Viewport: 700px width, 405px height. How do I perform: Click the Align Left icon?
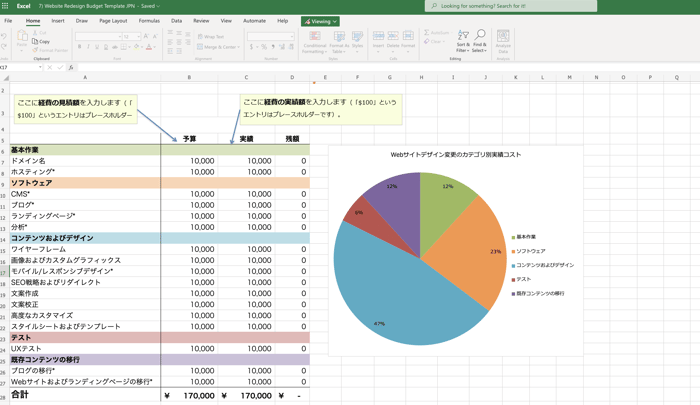(170, 42)
